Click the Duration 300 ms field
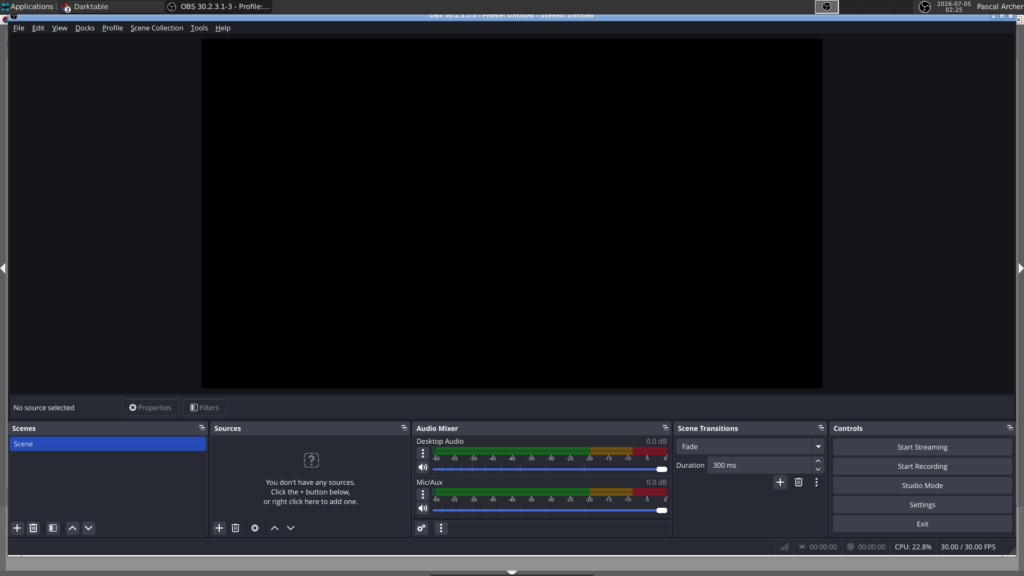Image resolution: width=1024 pixels, height=576 pixels. [760, 465]
